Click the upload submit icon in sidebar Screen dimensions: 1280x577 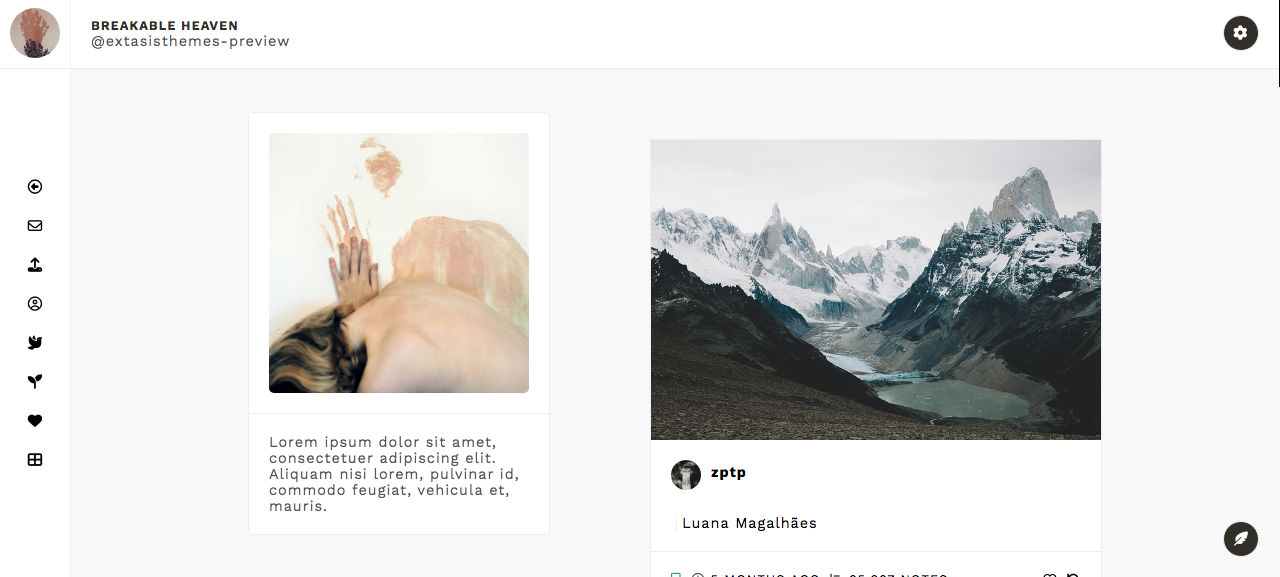[35, 265]
